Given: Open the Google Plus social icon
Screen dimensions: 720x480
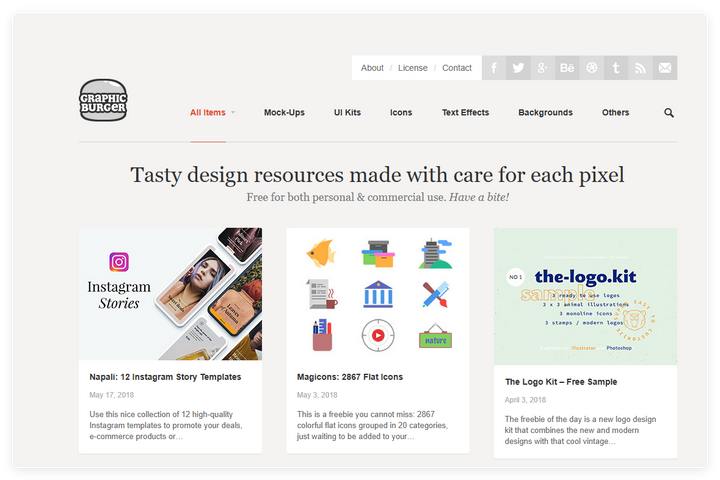Looking at the screenshot, I should [x=543, y=68].
